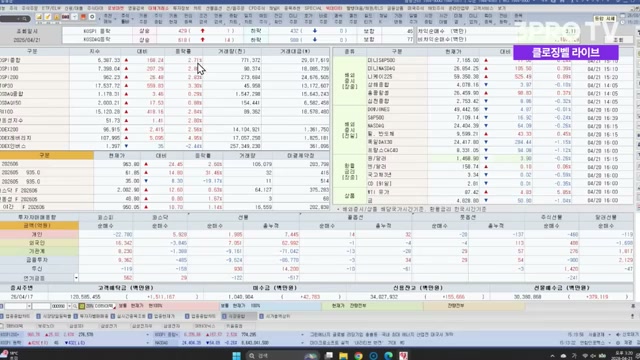Click the single up-arrow icon at right edge
The height and width of the screenshot is (360, 640).
(633, 316)
